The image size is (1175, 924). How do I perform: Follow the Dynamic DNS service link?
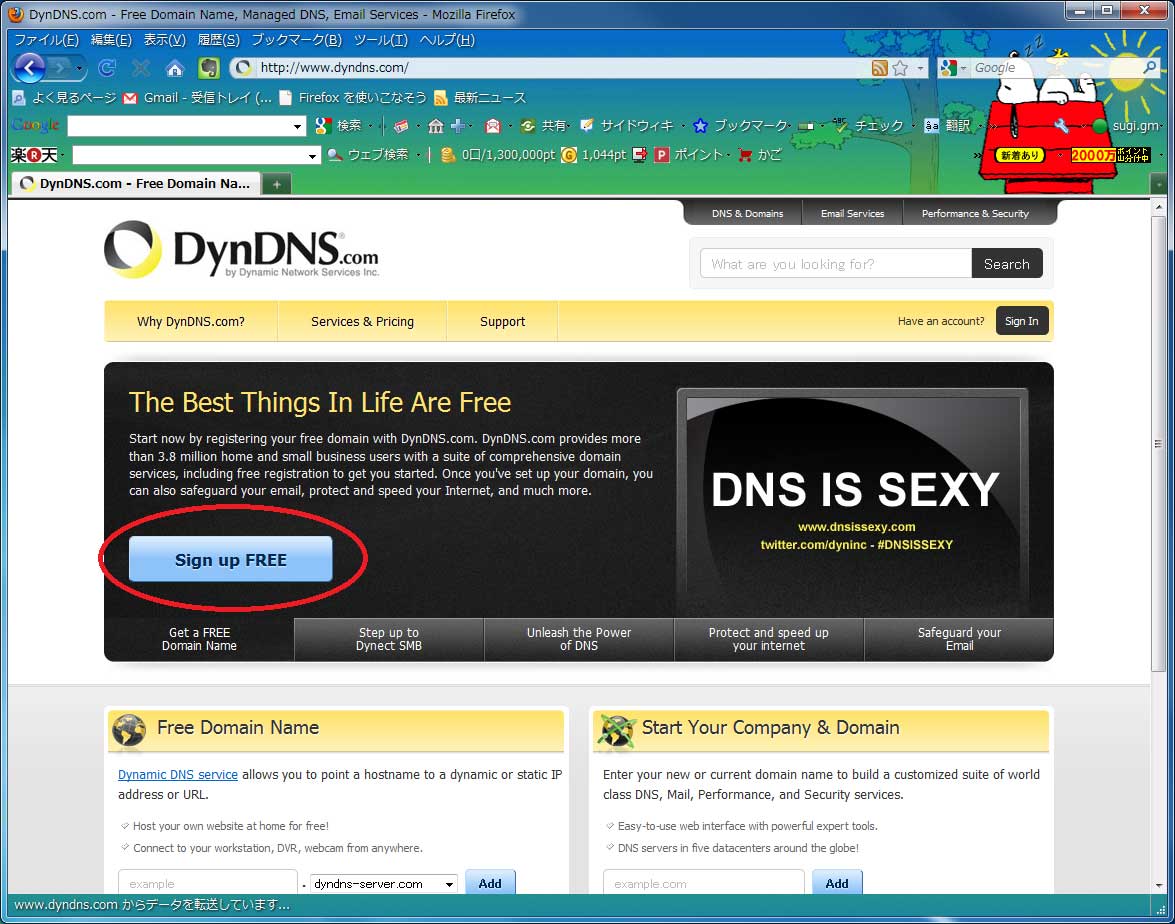pyautogui.click(x=178, y=775)
